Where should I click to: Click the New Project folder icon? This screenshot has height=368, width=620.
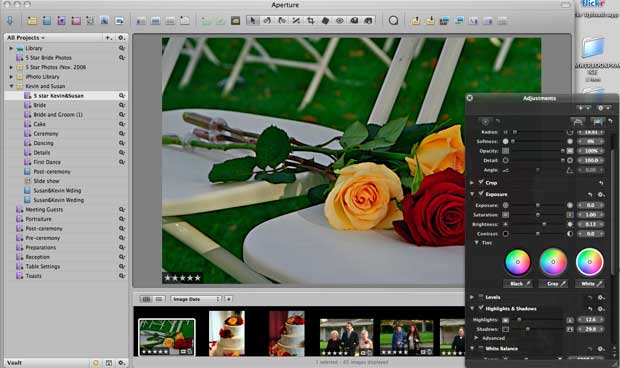pyautogui.click(x=32, y=21)
